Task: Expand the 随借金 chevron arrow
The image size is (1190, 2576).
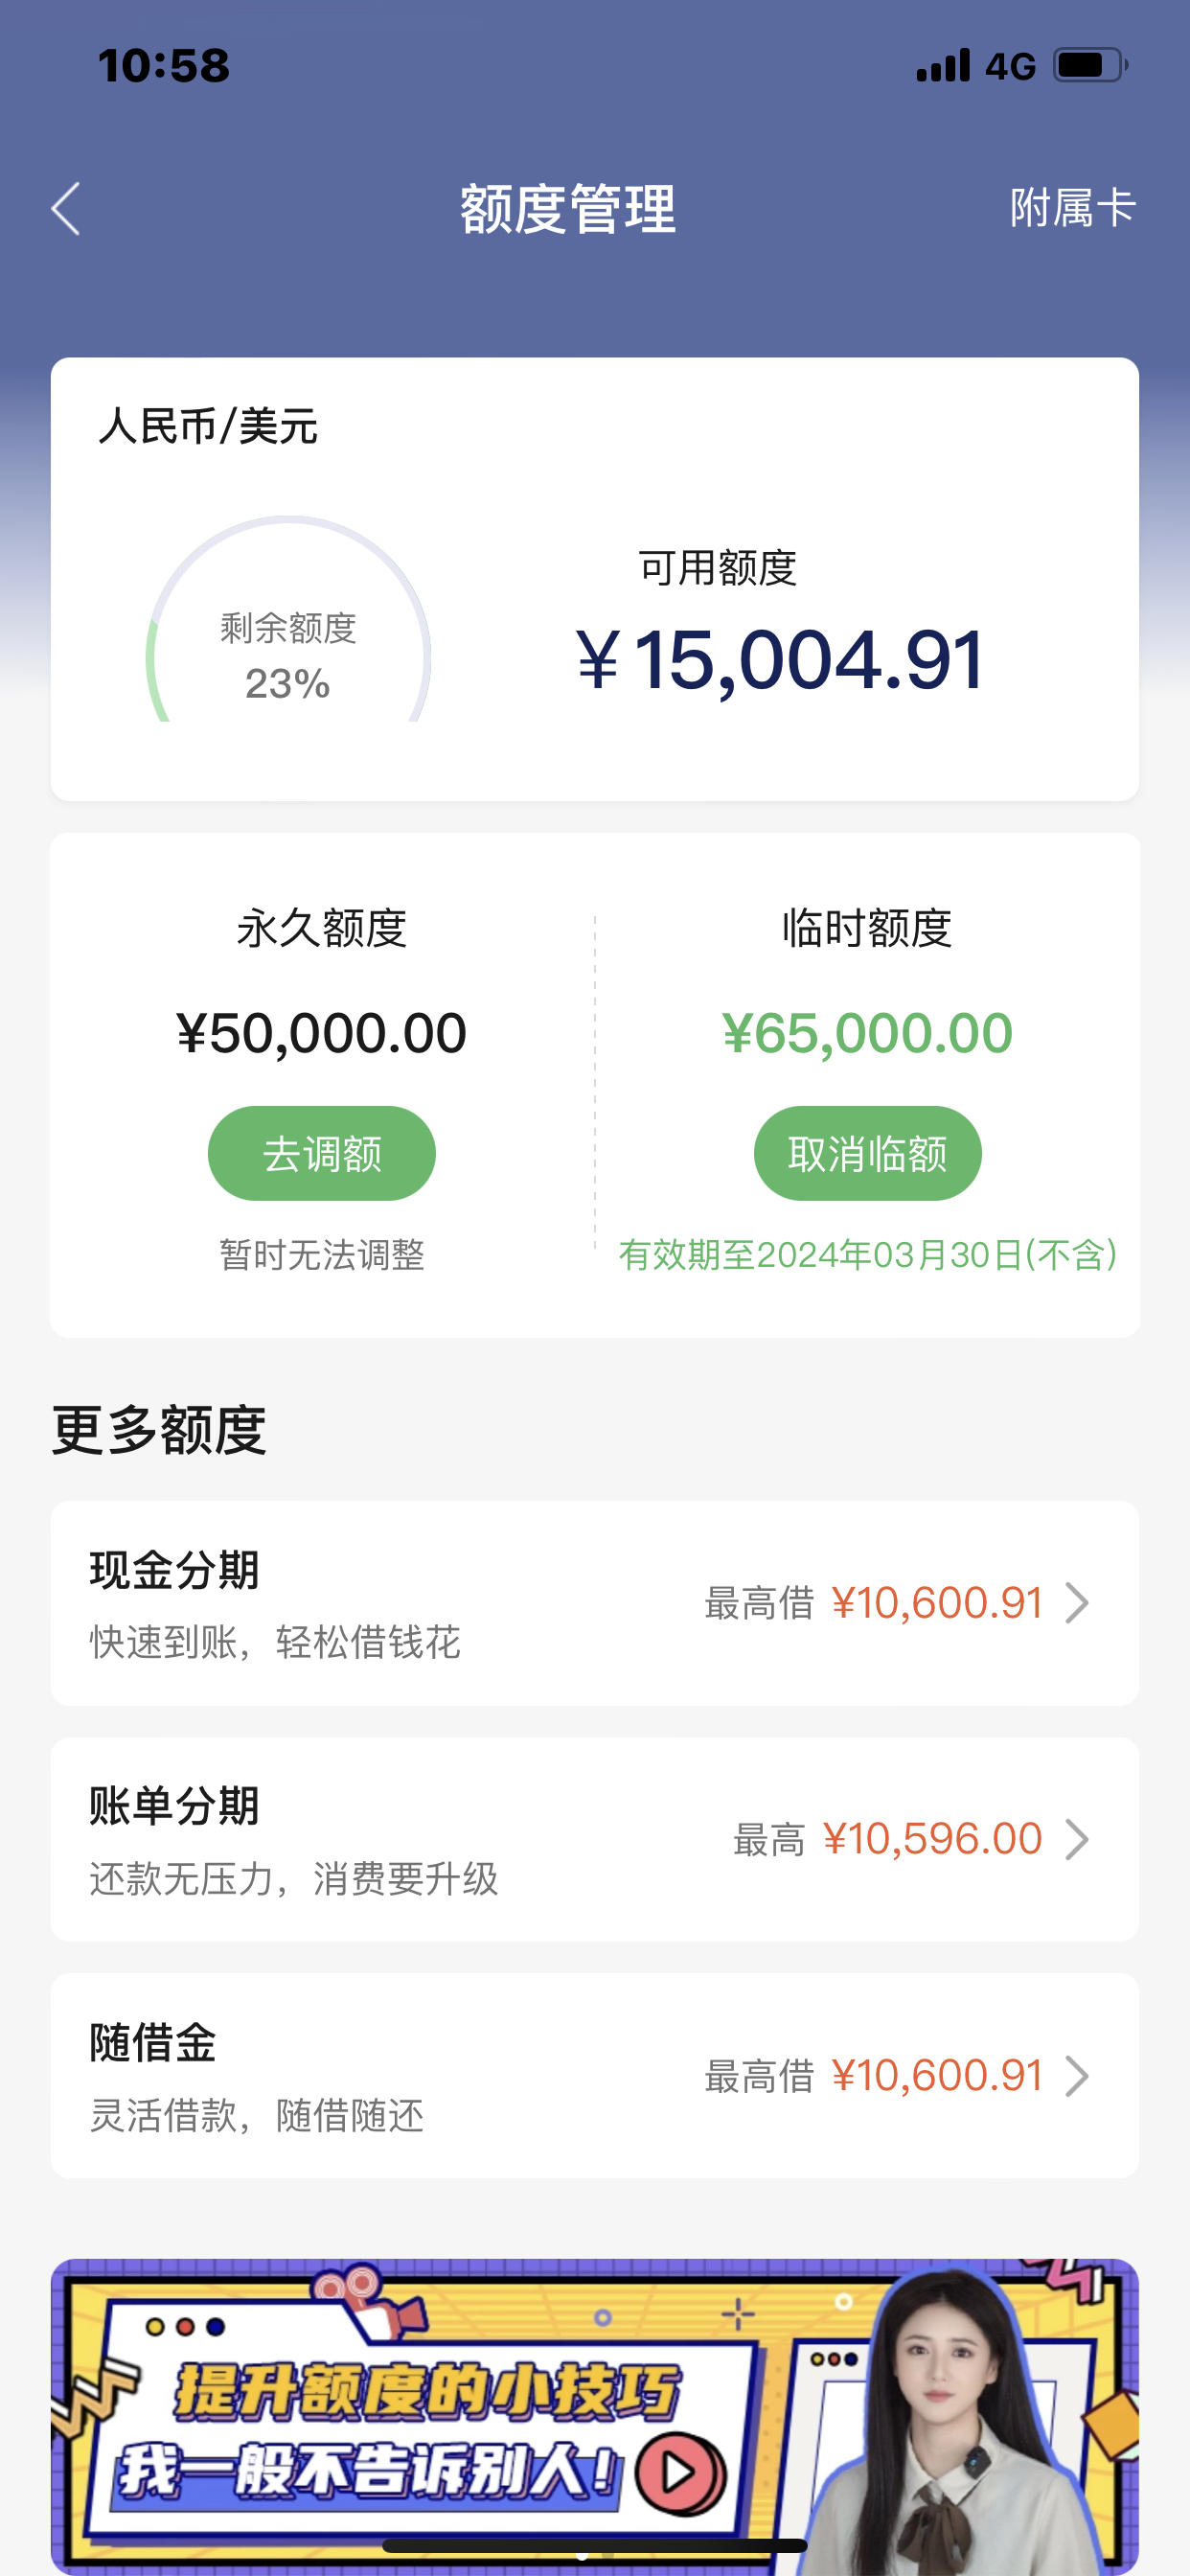Action: coord(1077,2076)
